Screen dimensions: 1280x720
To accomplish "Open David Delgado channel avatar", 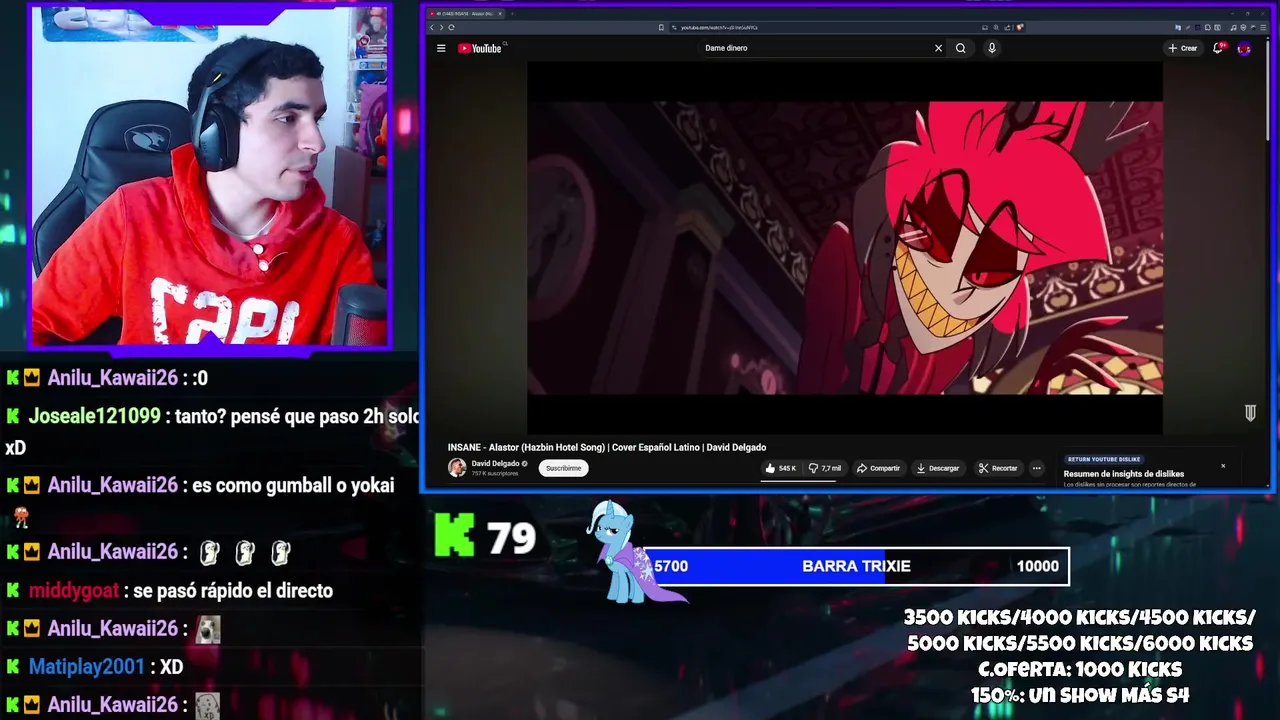I will click(457, 468).
